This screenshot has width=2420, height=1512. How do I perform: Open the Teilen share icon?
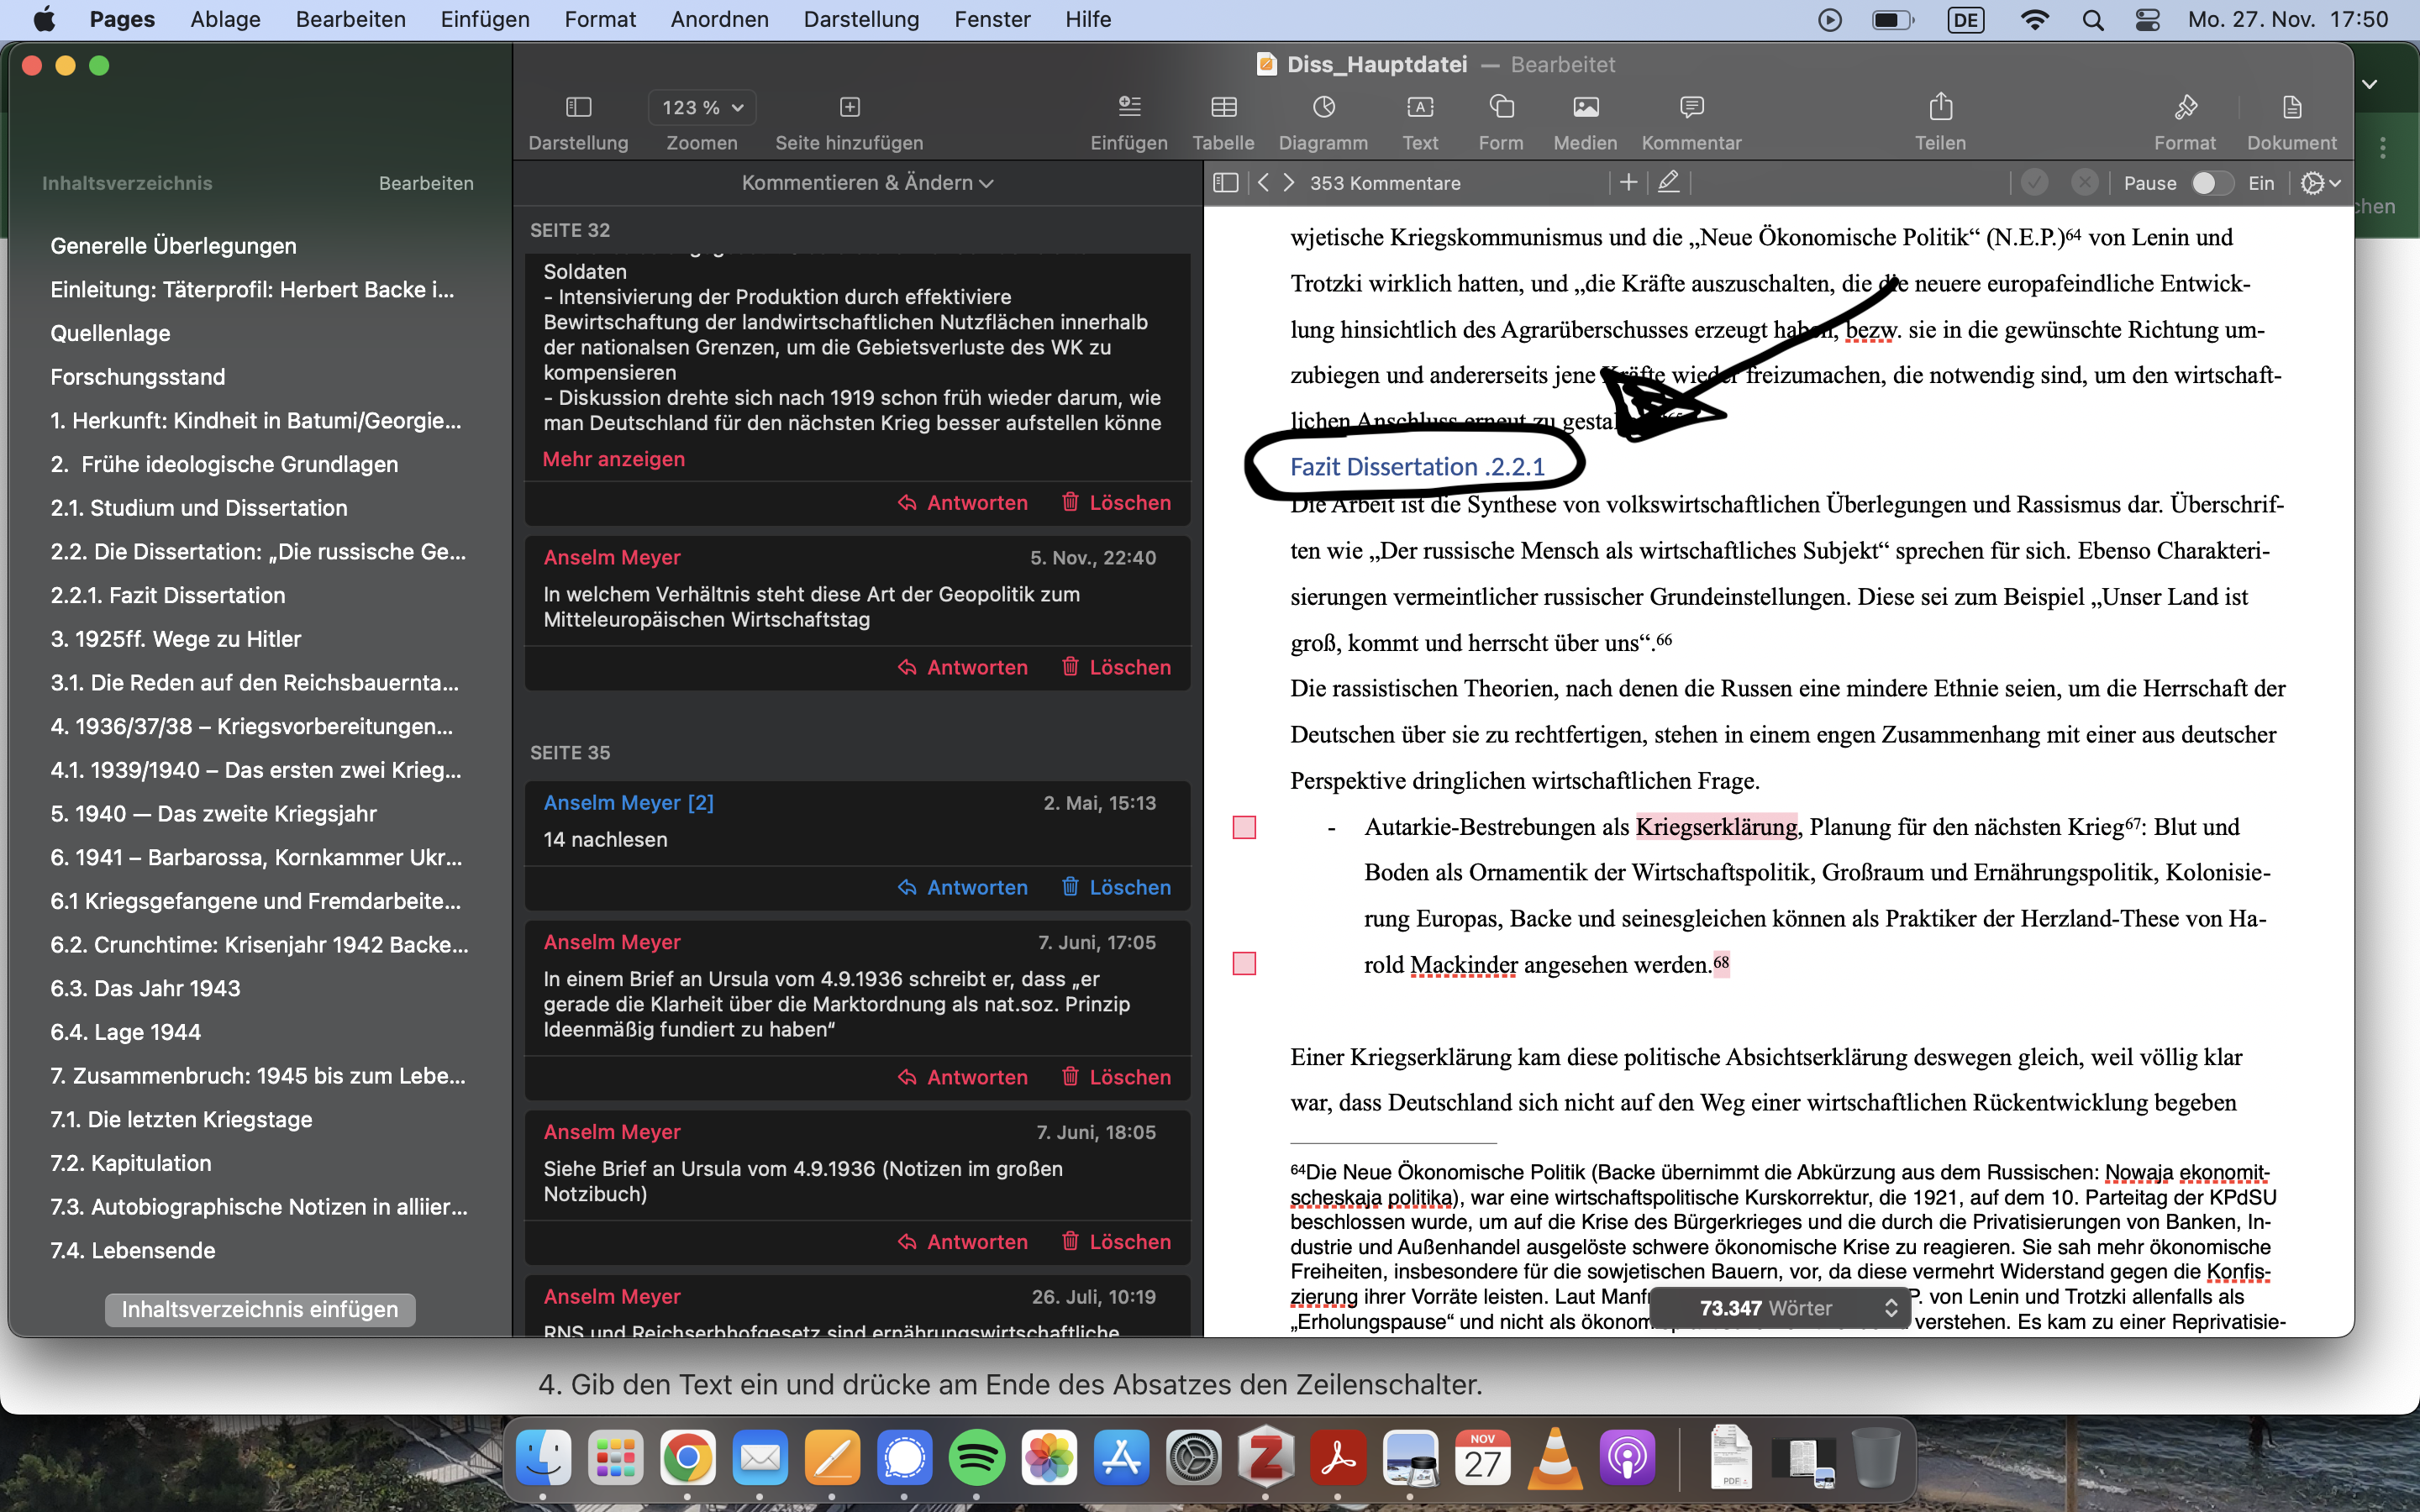(x=1940, y=107)
